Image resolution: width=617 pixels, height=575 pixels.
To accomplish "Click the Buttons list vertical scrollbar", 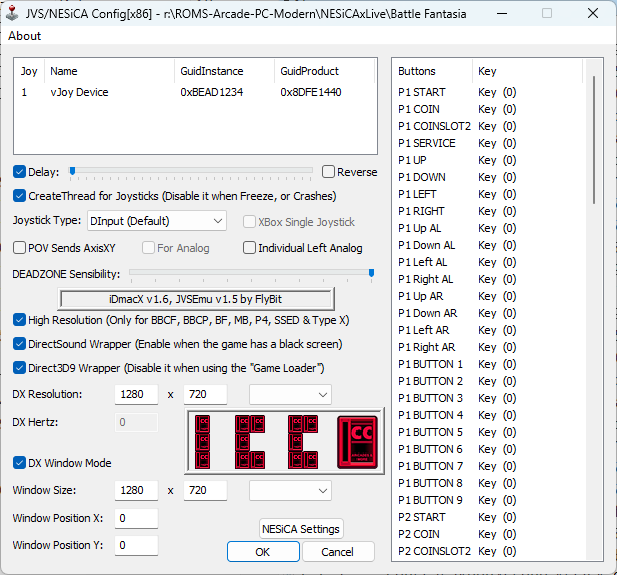I will pyautogui.click(x=594, y=140).
